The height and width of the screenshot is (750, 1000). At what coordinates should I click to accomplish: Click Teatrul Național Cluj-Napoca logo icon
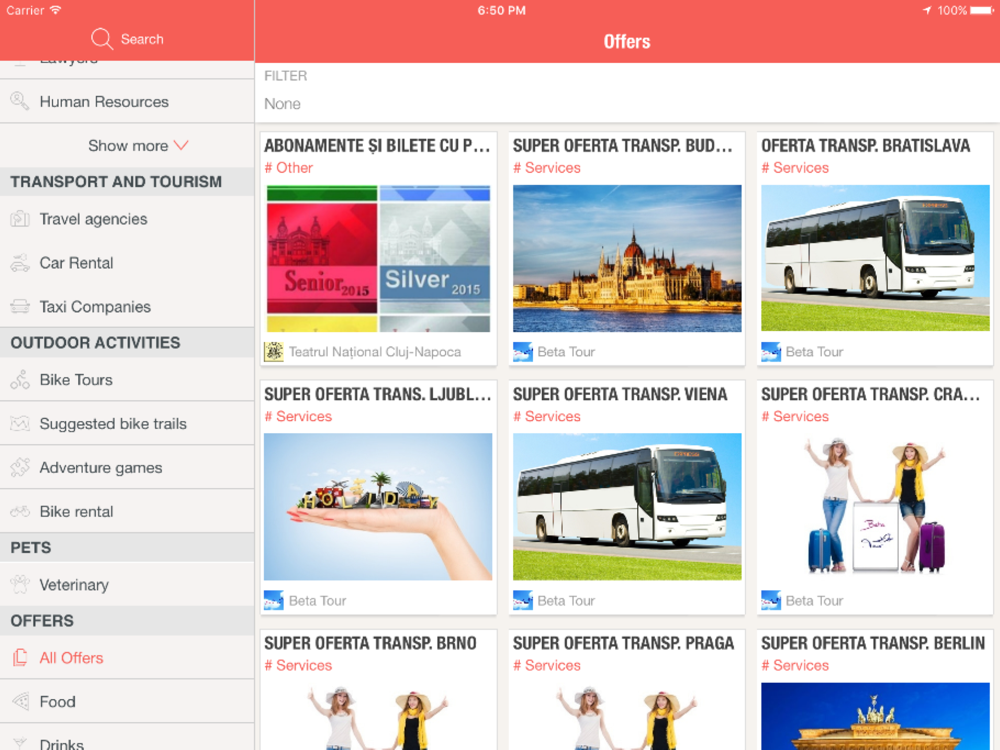pos(274,351)
